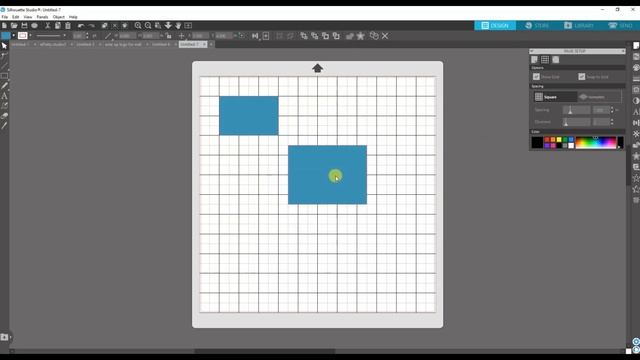Click the Spacing value stepper arrows
The width and height of the screenshot is (640, 360).
(x=612, y=110)
